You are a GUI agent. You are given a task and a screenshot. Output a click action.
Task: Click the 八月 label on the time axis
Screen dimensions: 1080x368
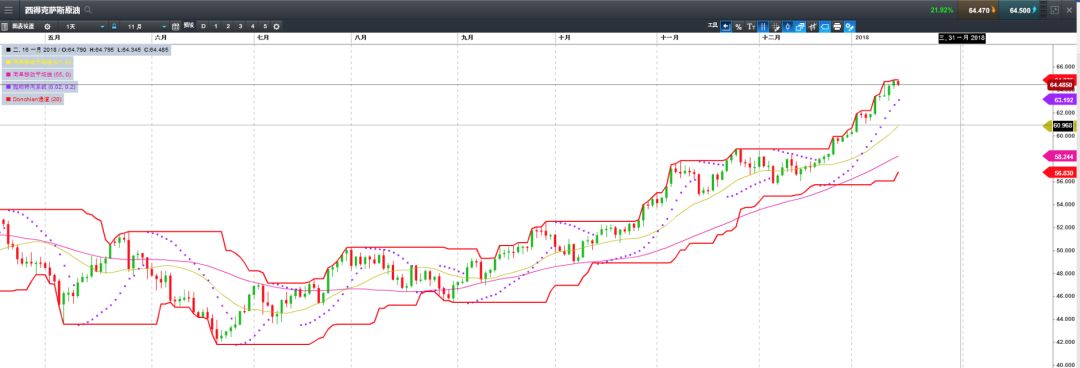tap(360, 38)
